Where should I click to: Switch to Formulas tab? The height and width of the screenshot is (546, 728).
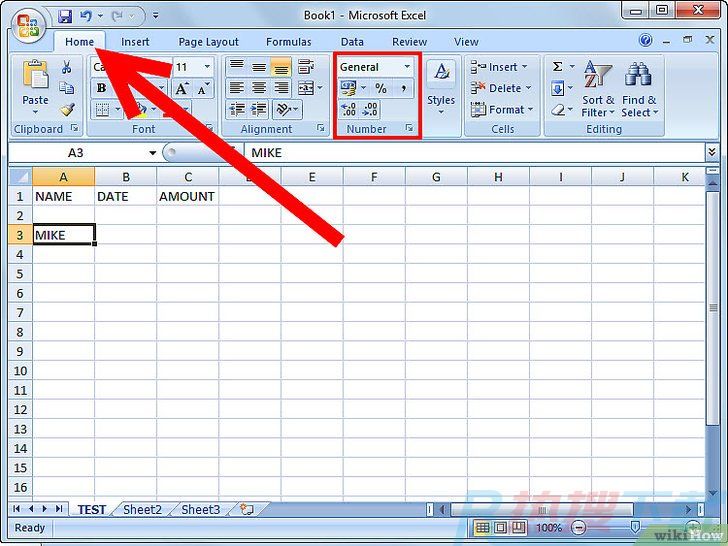(288, 42)
